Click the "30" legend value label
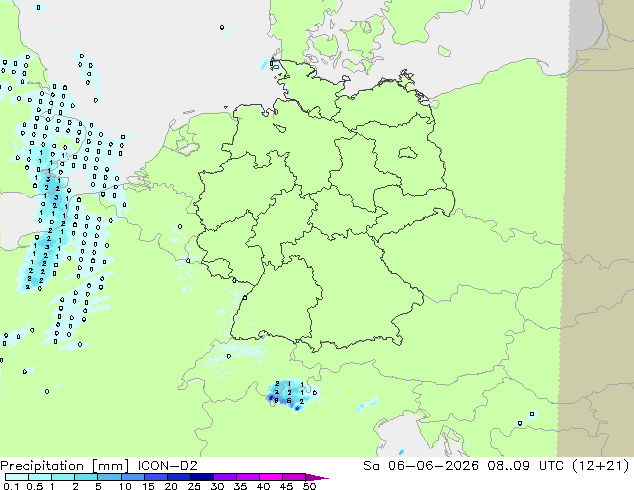This screenshot has width=634, height=490. click(218, 486)
